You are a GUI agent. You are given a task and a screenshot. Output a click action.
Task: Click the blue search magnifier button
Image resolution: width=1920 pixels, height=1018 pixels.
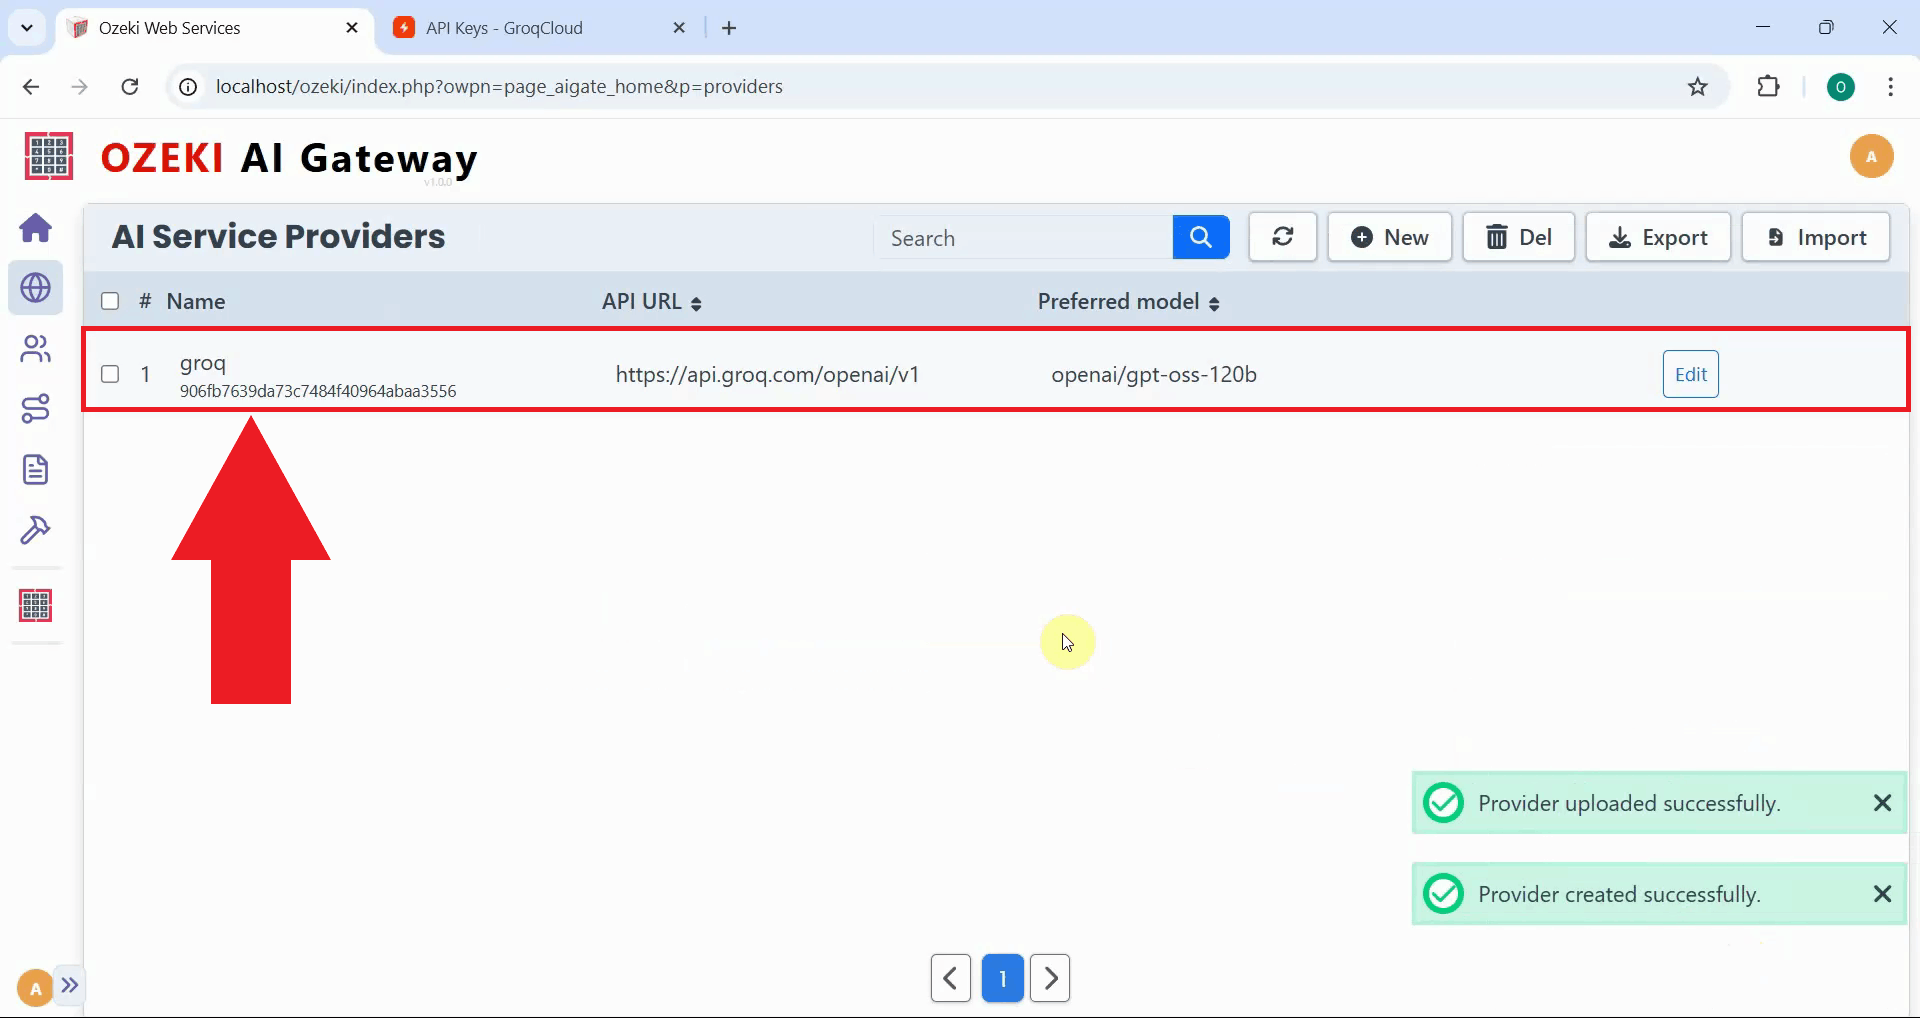coord(1200,238)
